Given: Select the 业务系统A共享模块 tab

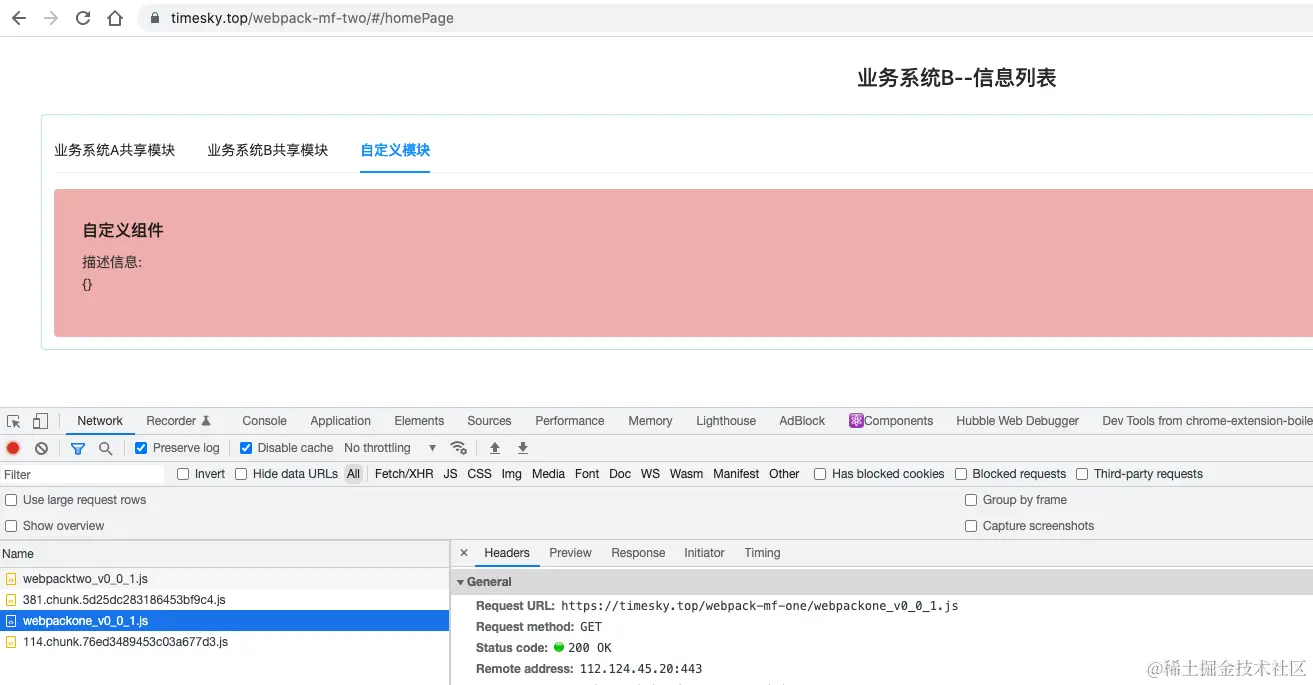Looking at the screenshot, I should (x=115, y=150).
